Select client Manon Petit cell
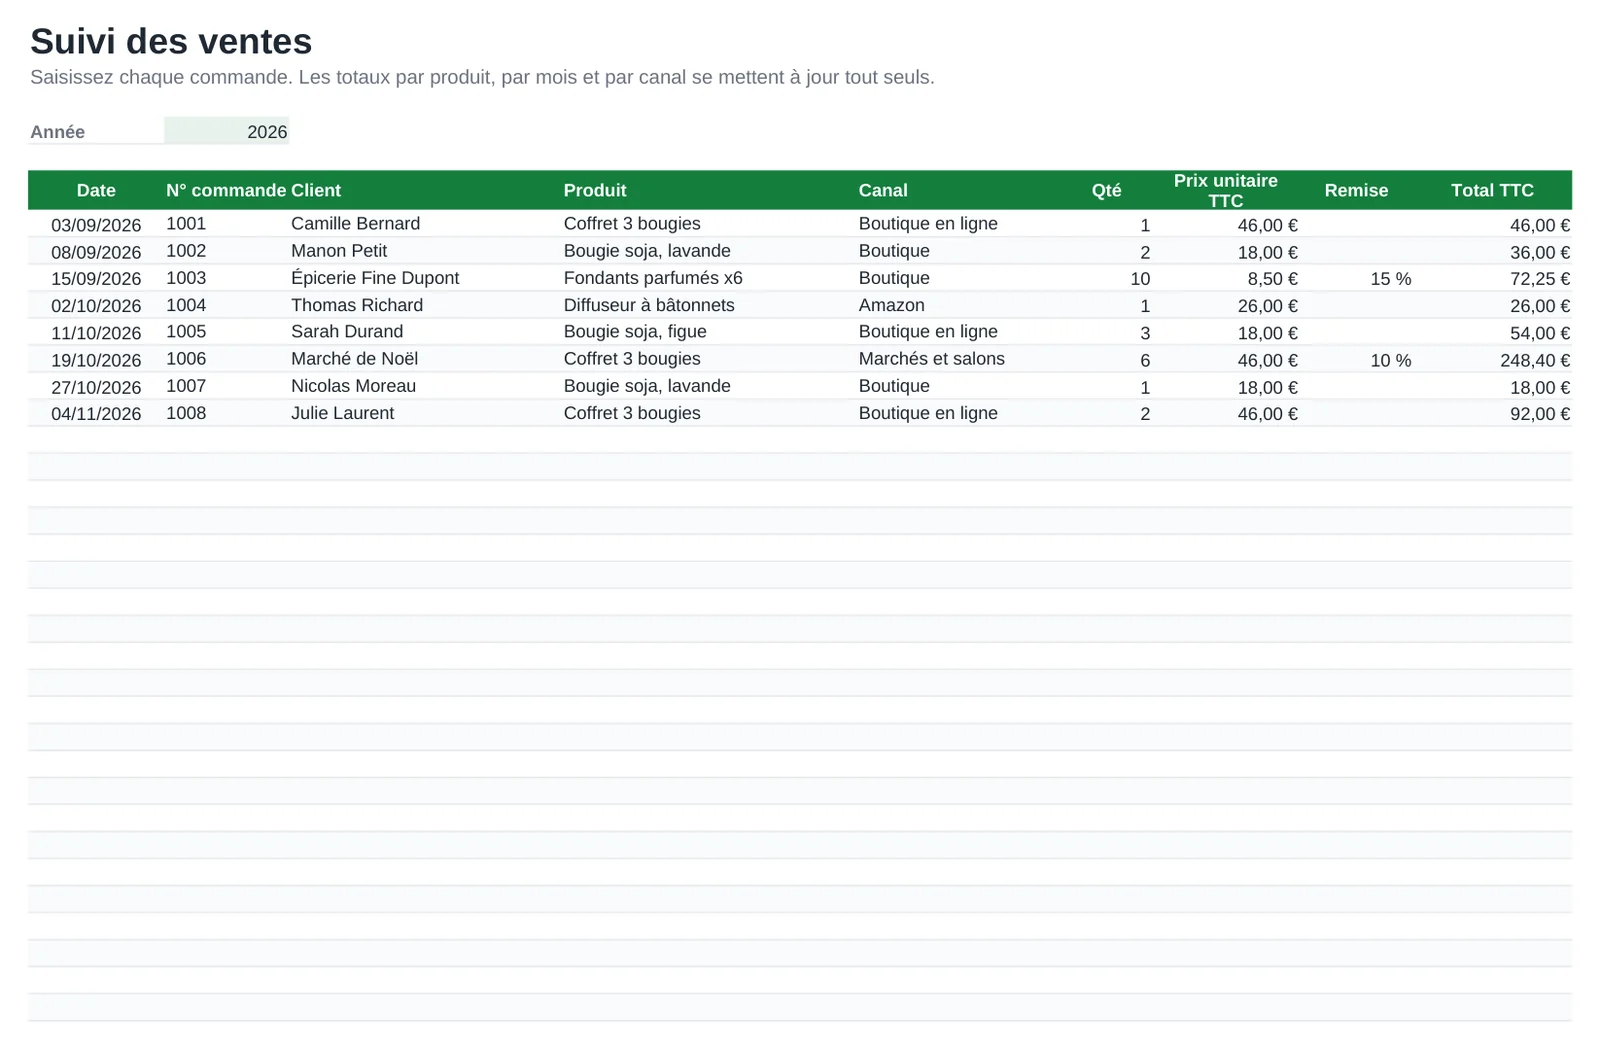This screenshot has width=1600, height=1049. (x=425, y=251)
